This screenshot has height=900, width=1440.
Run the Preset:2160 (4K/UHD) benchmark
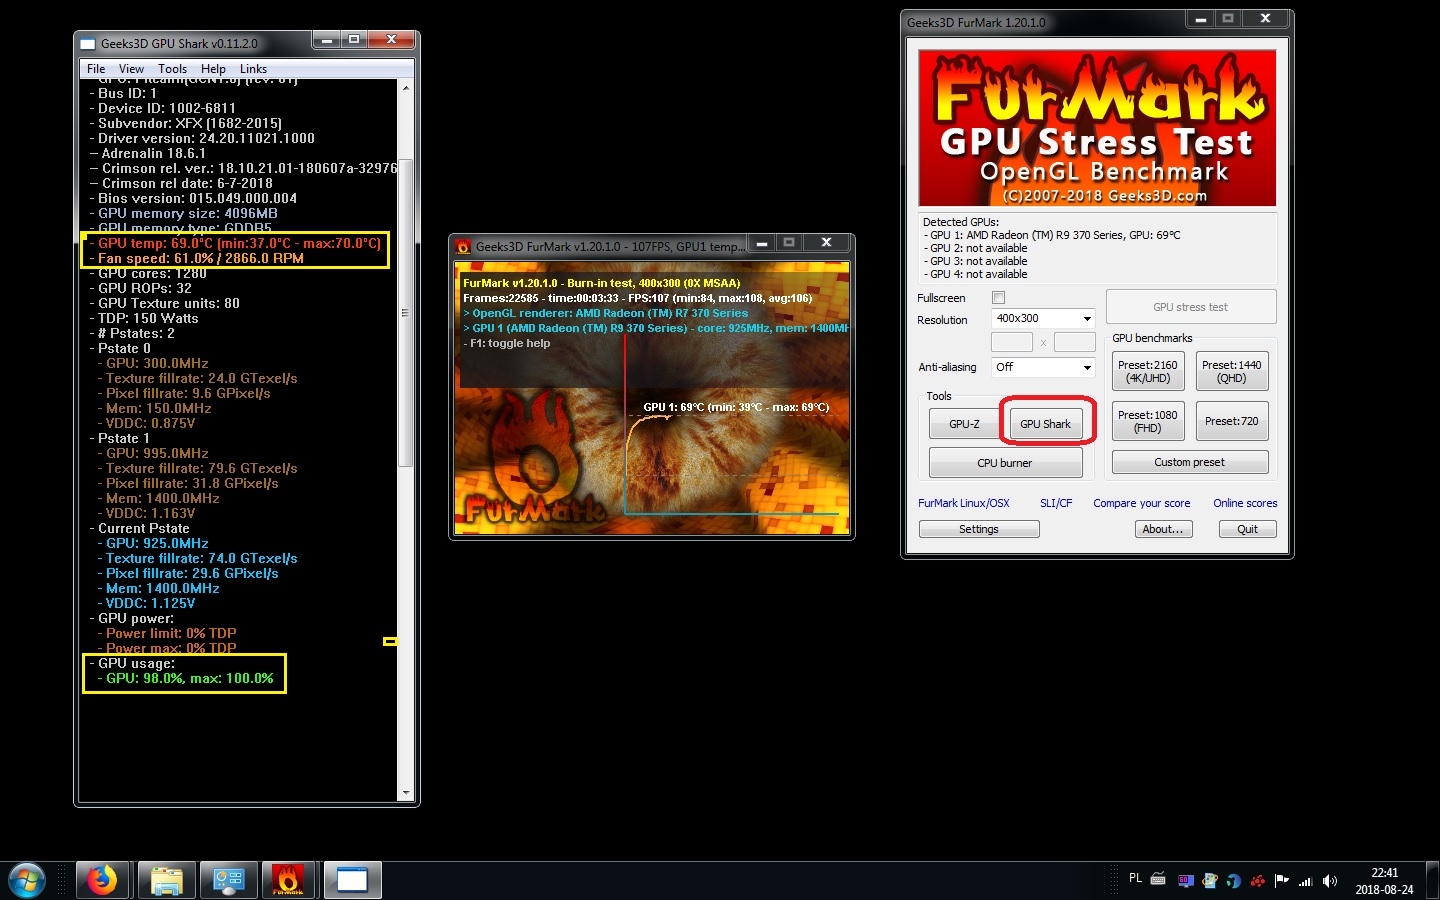(1148, 371)
